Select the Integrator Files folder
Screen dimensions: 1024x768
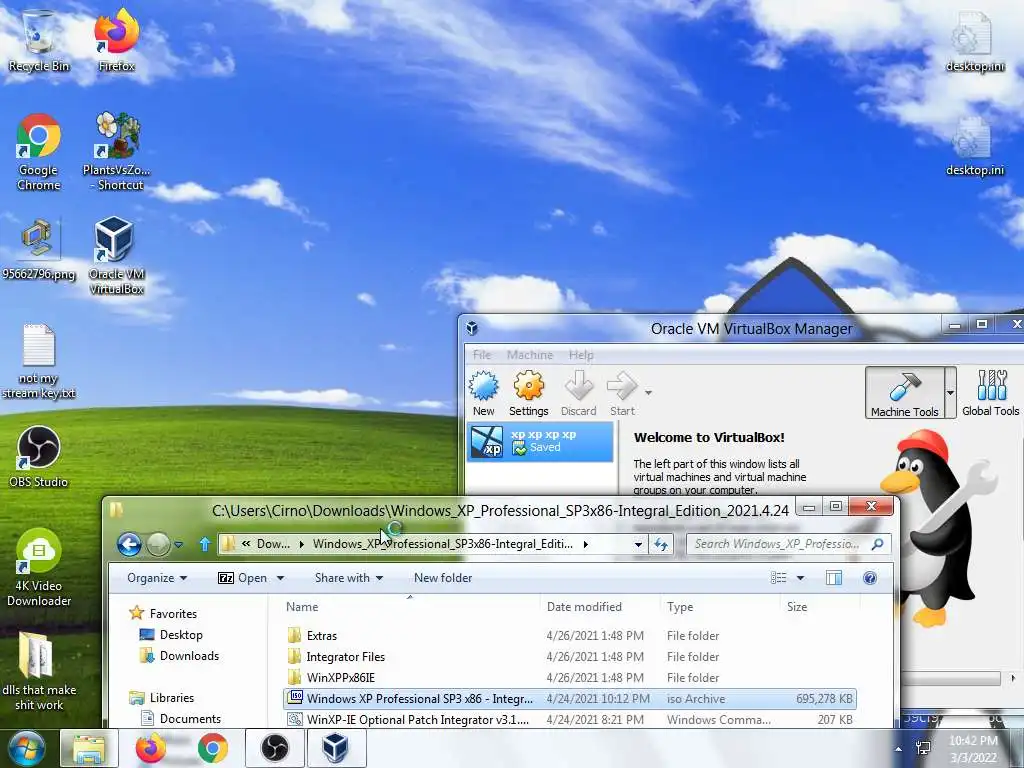pos(569,656)
